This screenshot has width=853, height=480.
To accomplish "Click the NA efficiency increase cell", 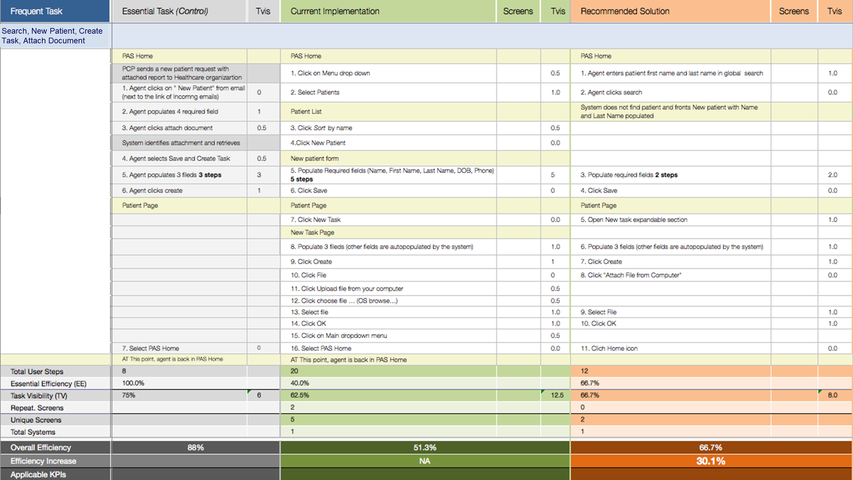I will coord(425,461).
